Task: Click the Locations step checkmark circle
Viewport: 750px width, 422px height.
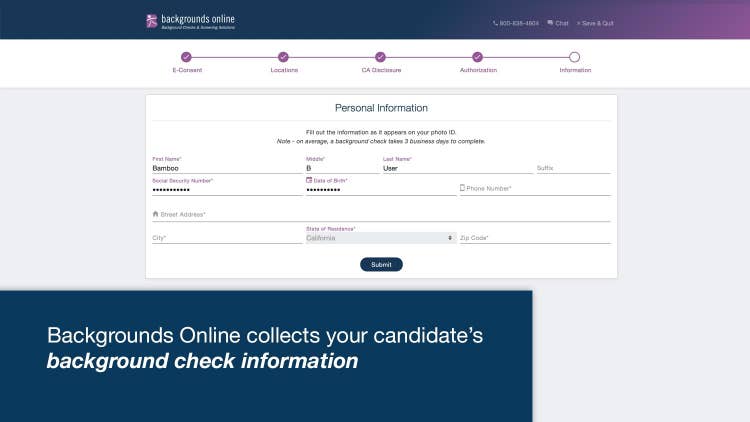Action: point(283,57)
